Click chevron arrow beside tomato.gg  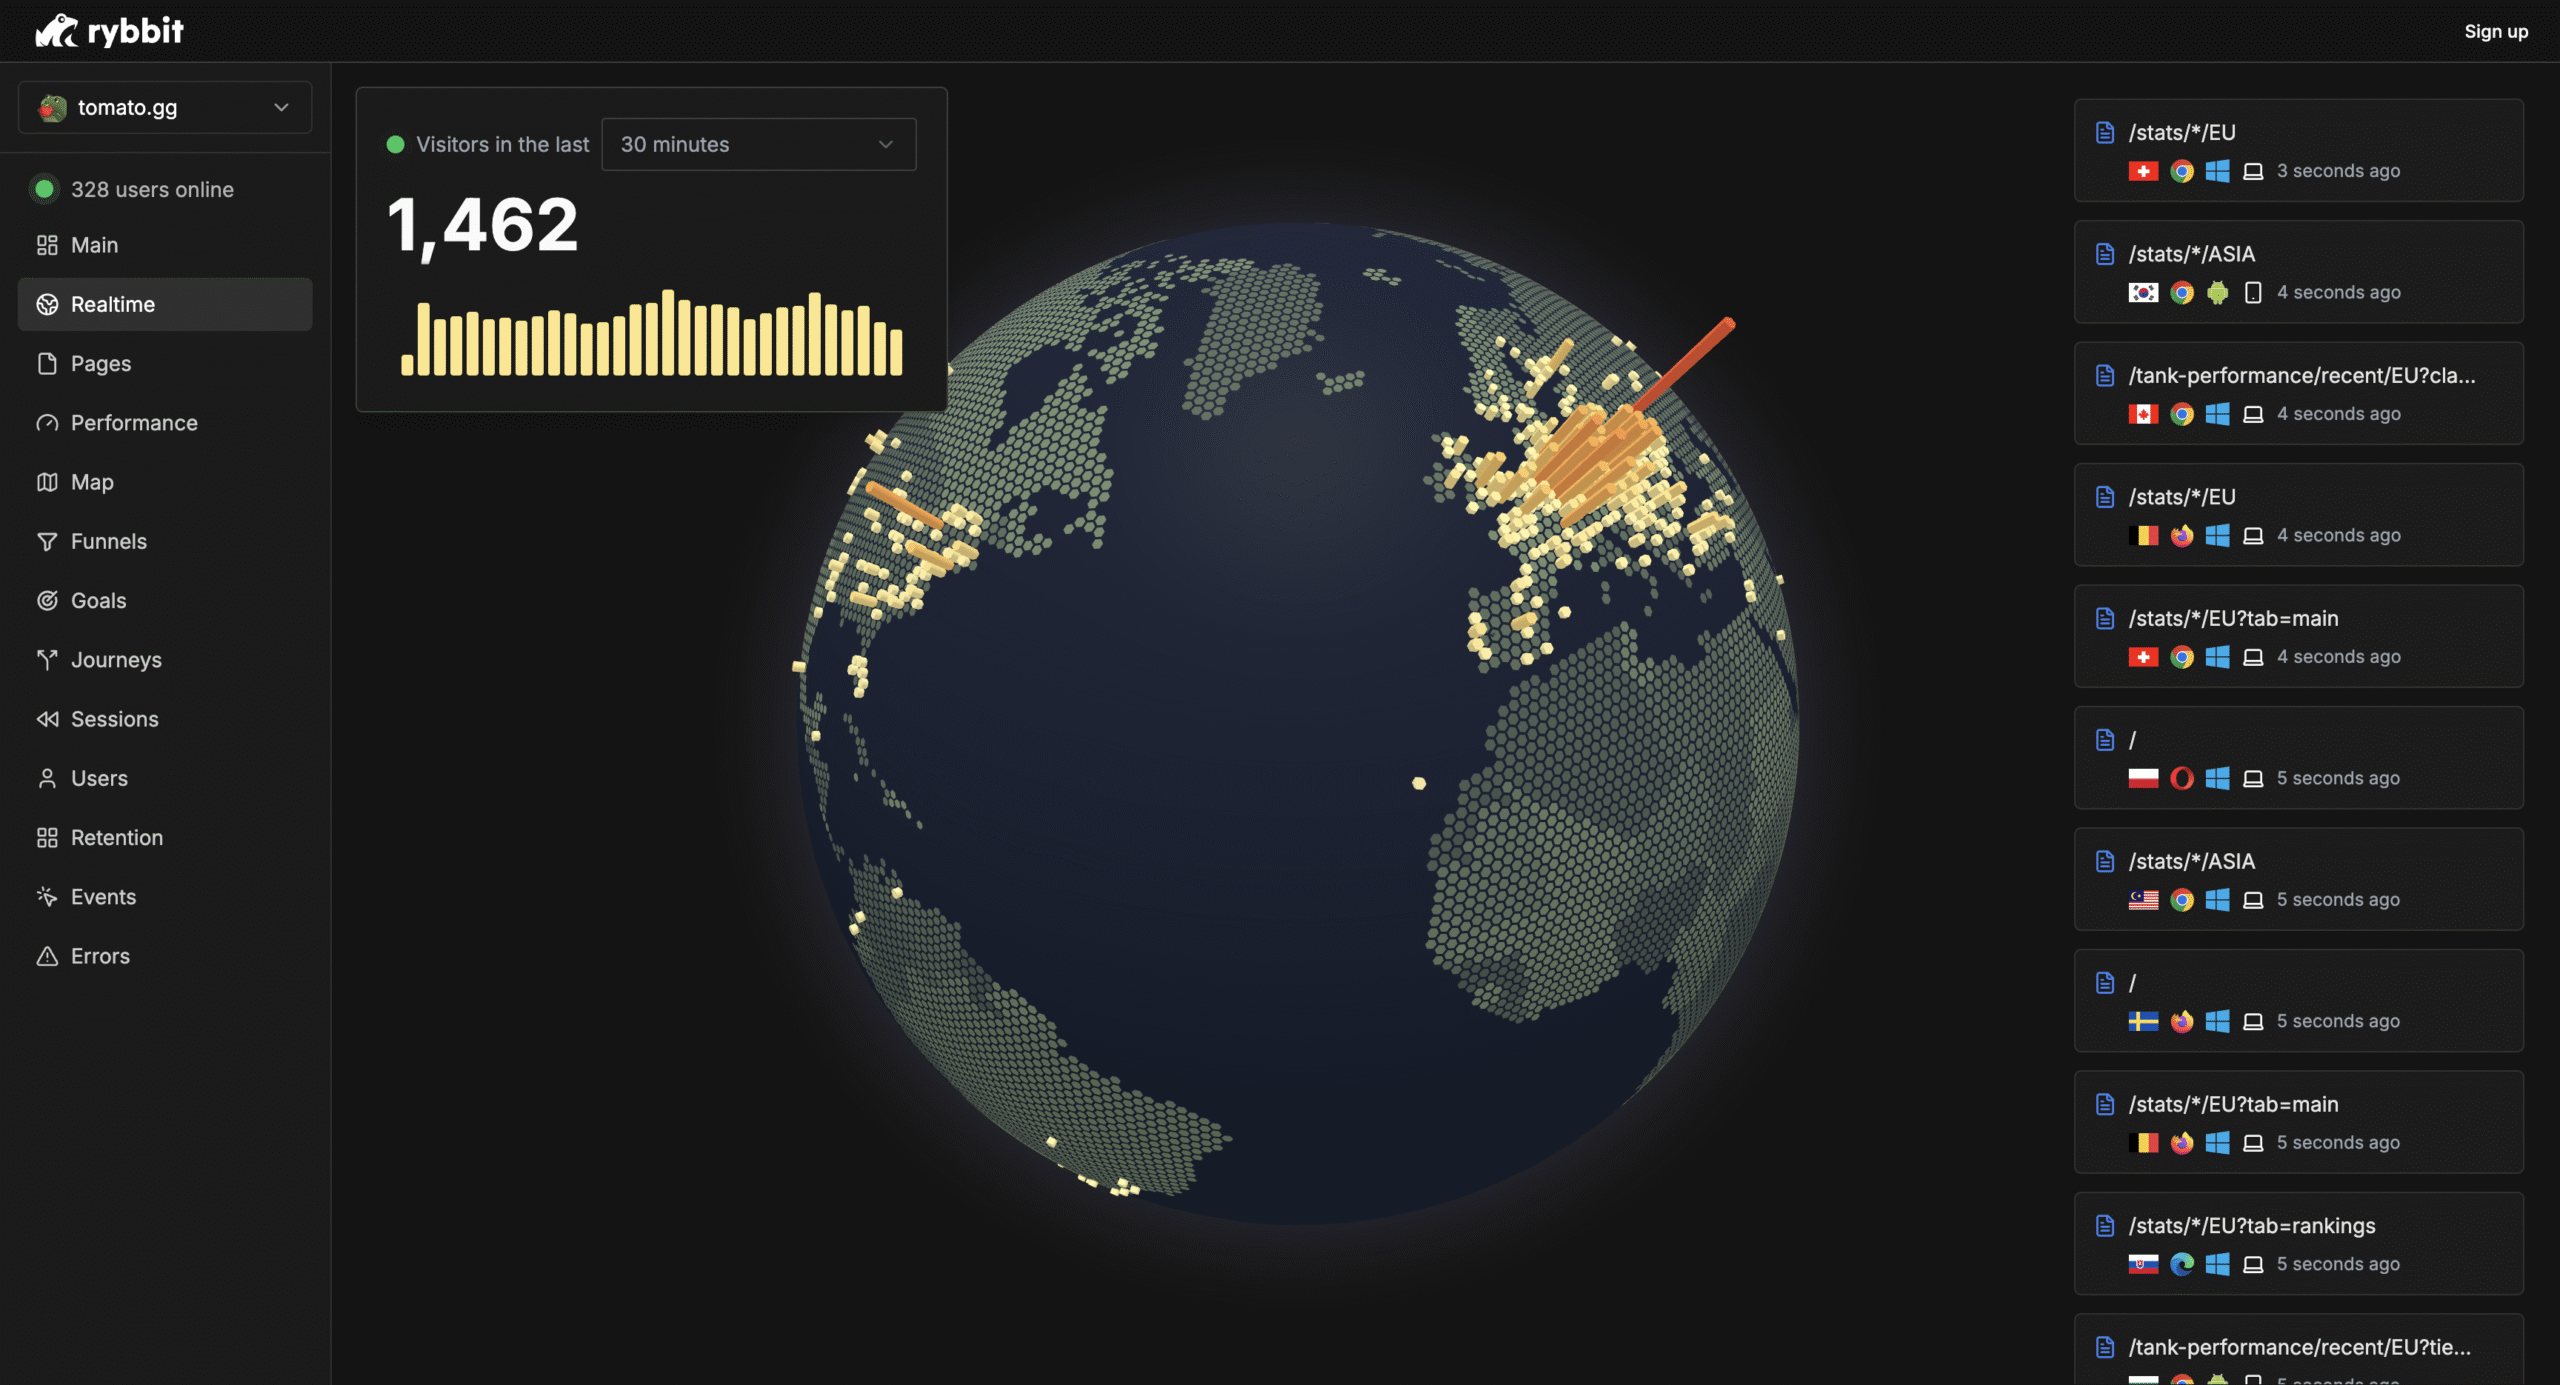281,107
